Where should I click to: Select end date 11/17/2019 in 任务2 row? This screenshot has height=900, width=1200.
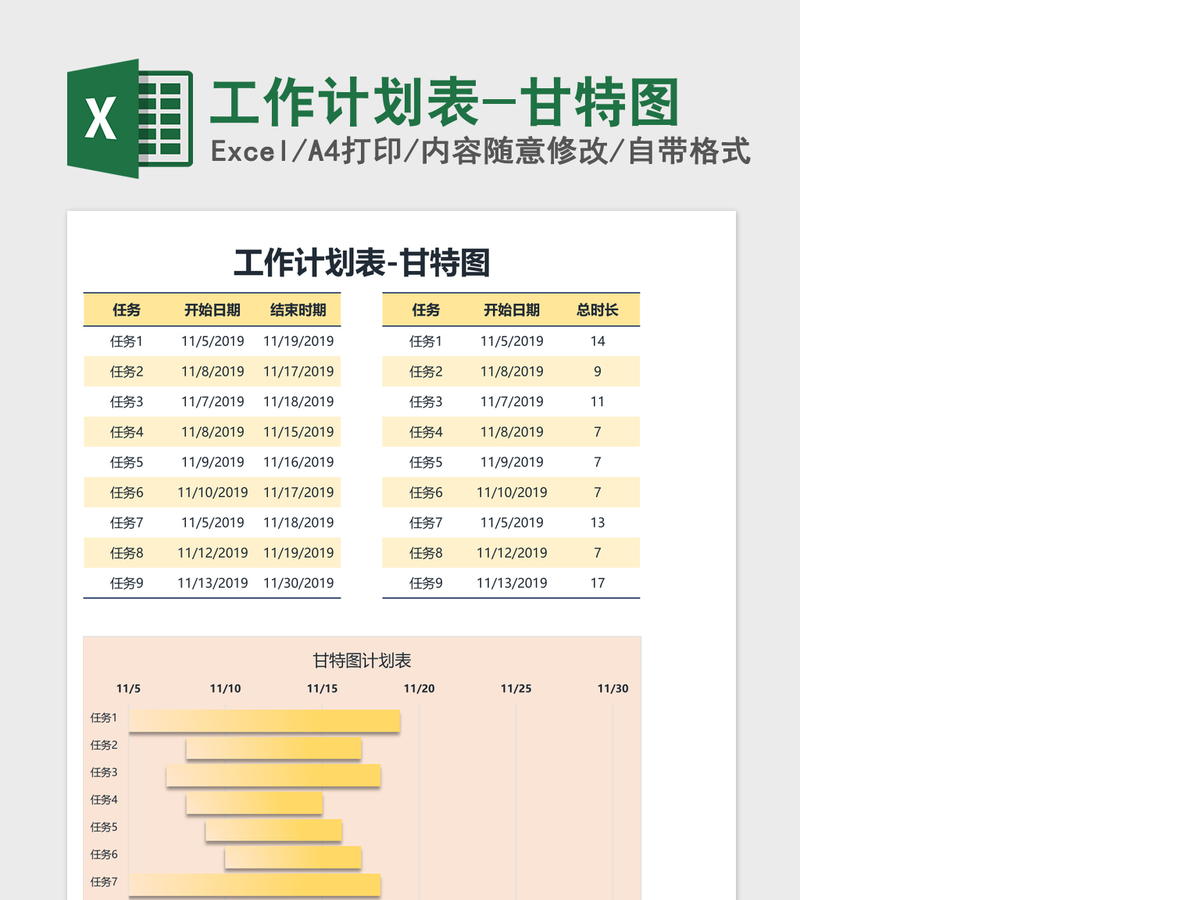coord(298,371)
